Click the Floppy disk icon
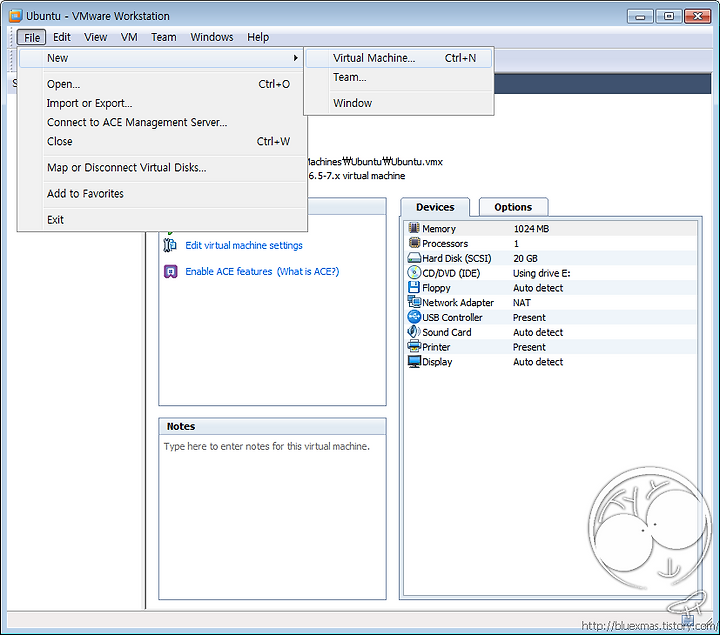This screenshot has height=635, width=720. tap(414, 287)
